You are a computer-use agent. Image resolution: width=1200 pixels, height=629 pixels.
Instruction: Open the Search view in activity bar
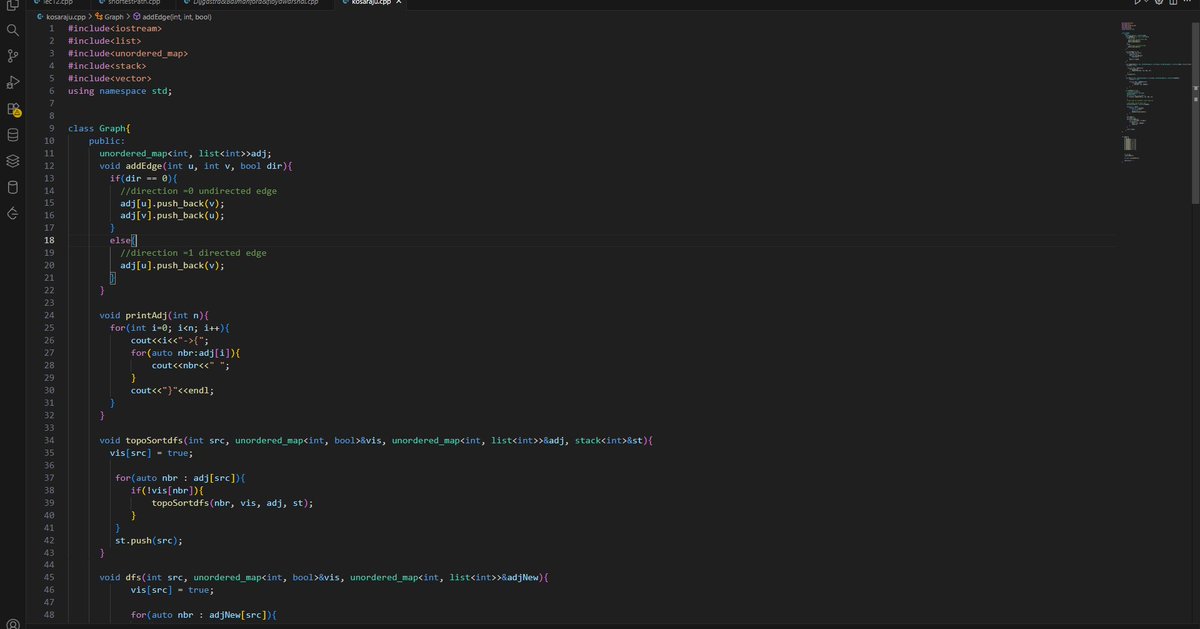tap(12, 30)
